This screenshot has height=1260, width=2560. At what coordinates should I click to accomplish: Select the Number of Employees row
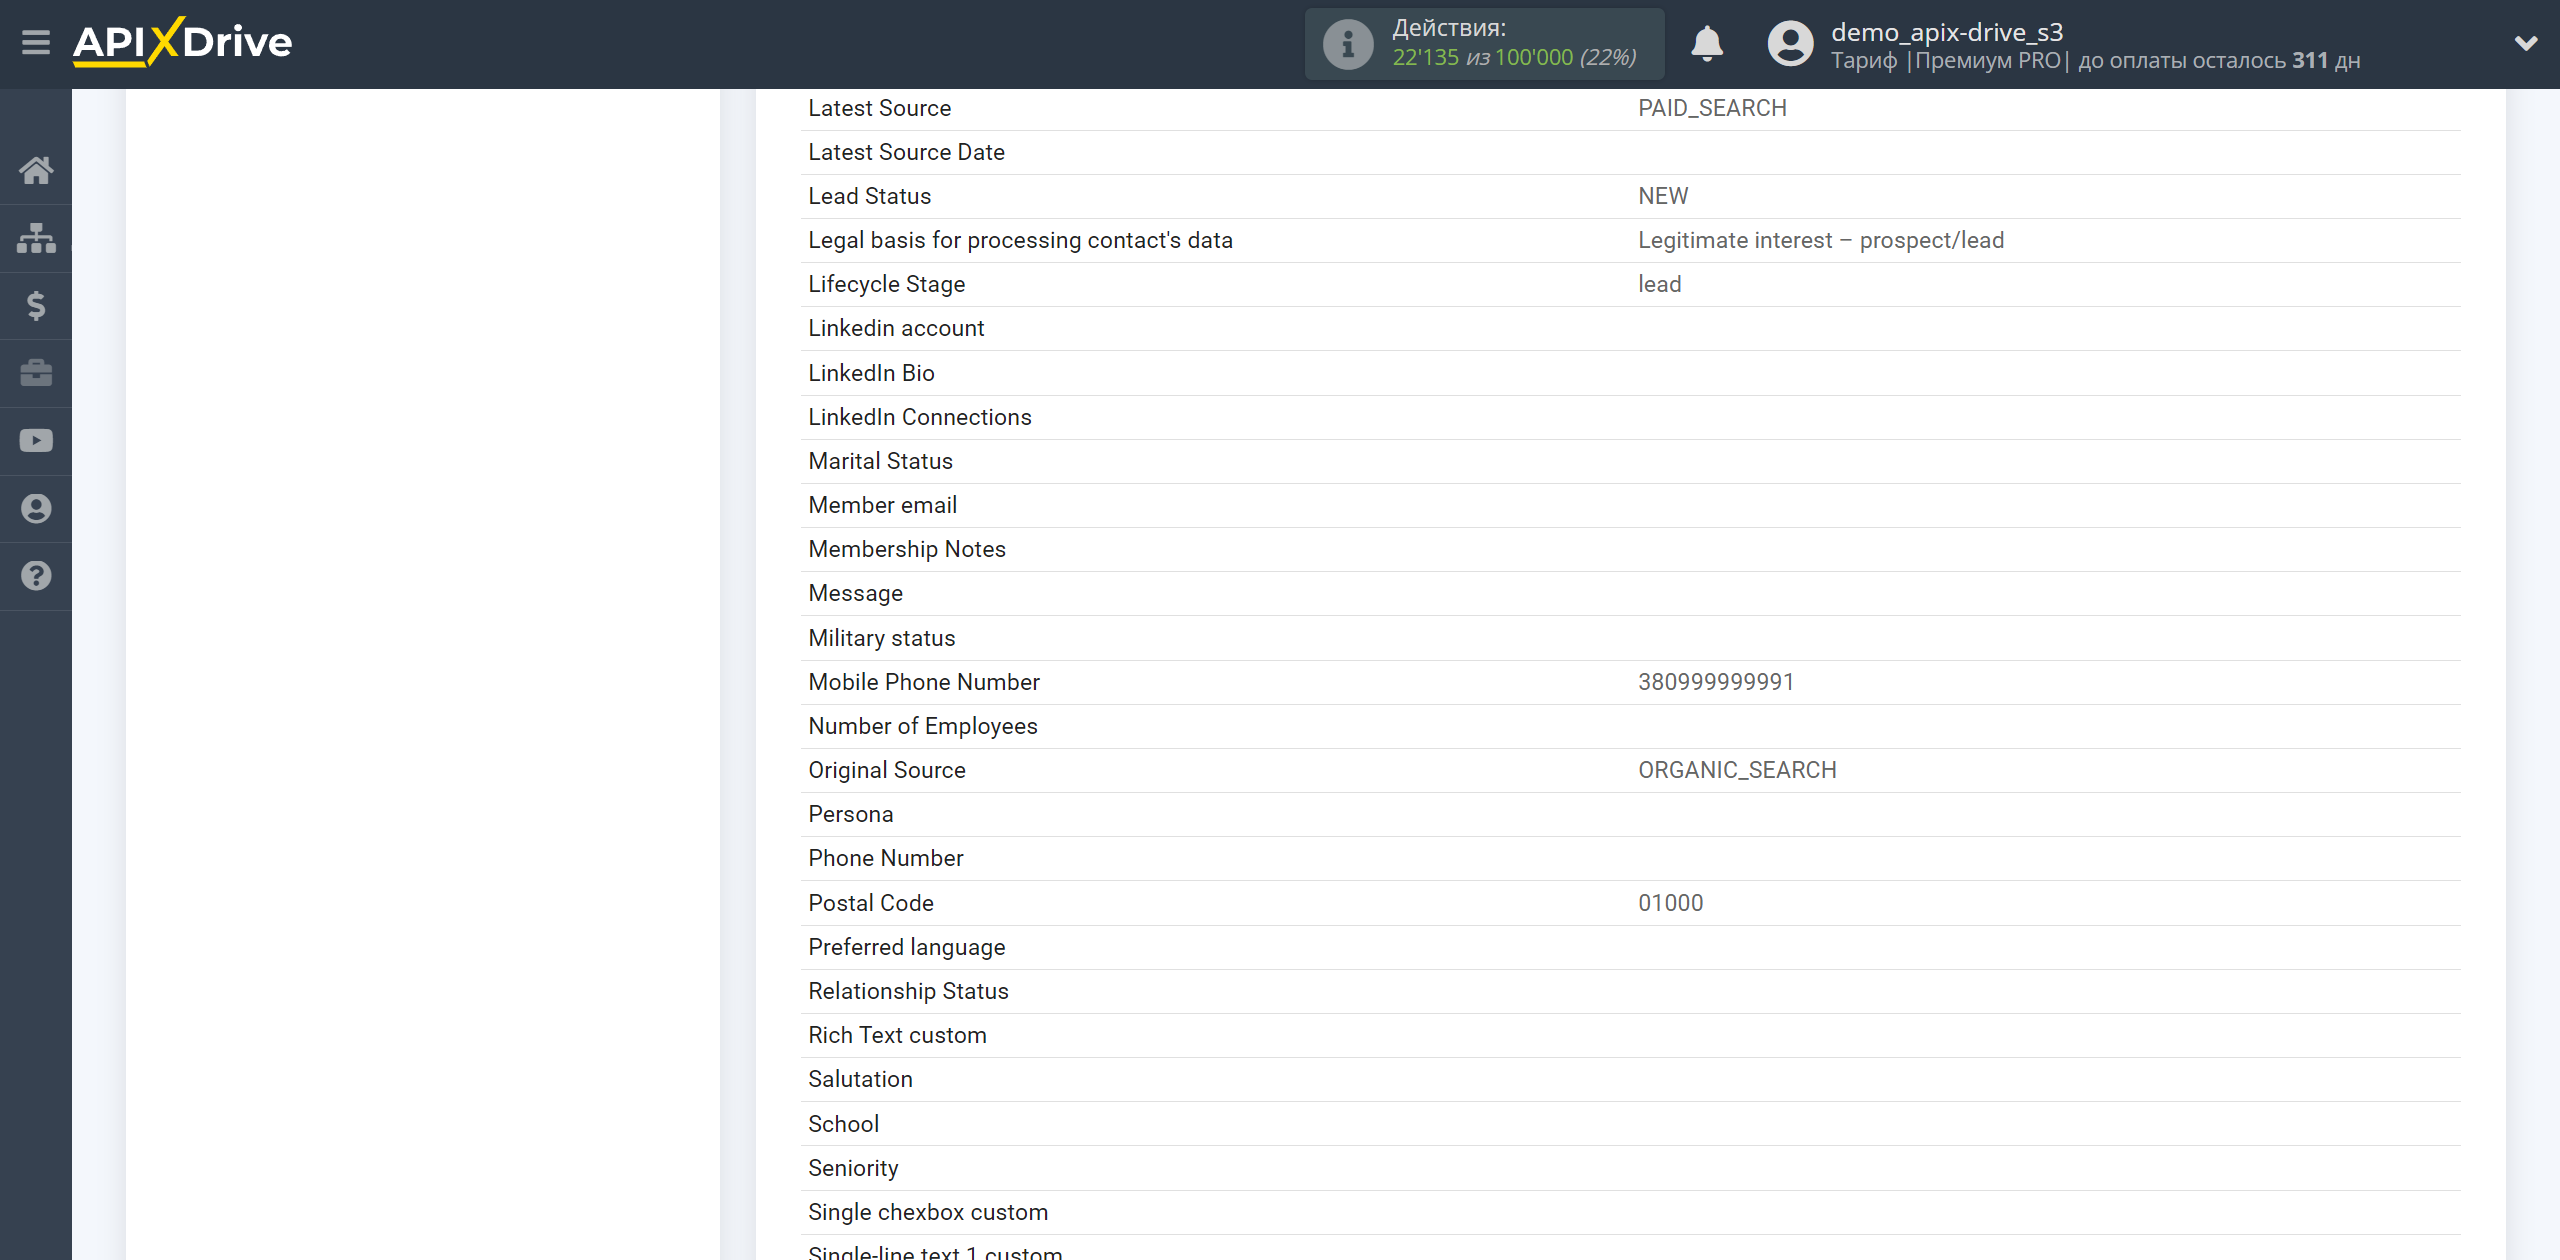click(1630, 726)
